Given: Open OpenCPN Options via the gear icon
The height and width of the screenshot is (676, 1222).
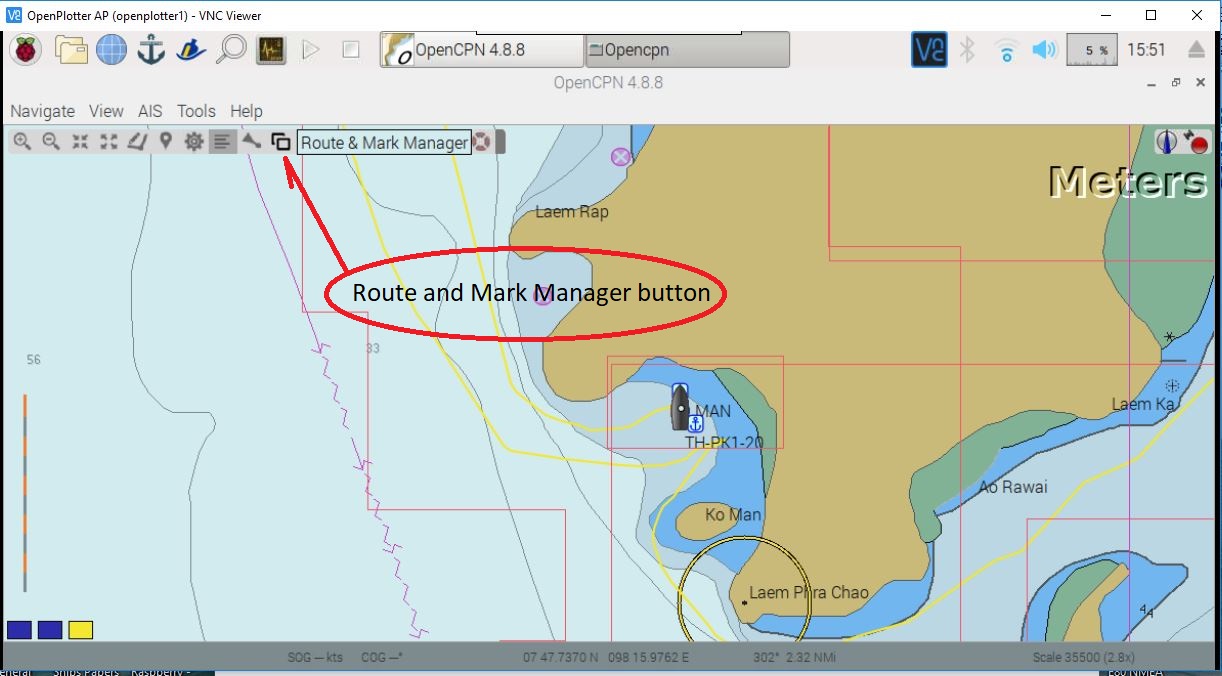Looking at the screenshot, I should (x=193, y=141).
